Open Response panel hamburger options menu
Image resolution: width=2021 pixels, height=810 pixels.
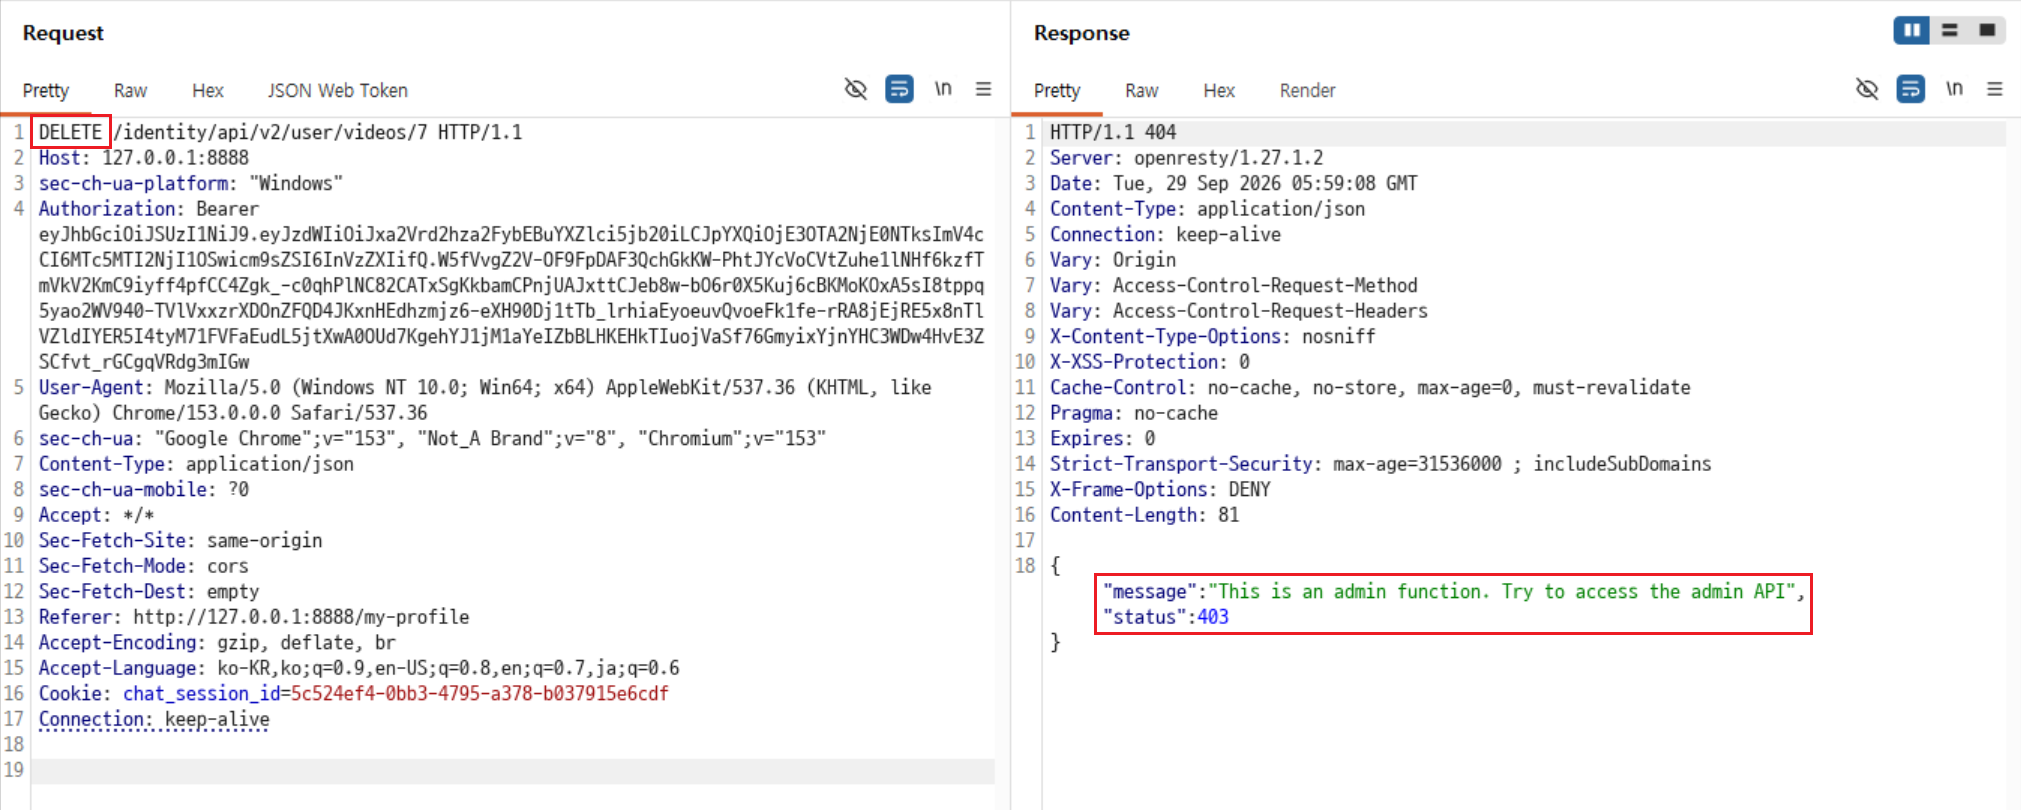pos(1995,89)
